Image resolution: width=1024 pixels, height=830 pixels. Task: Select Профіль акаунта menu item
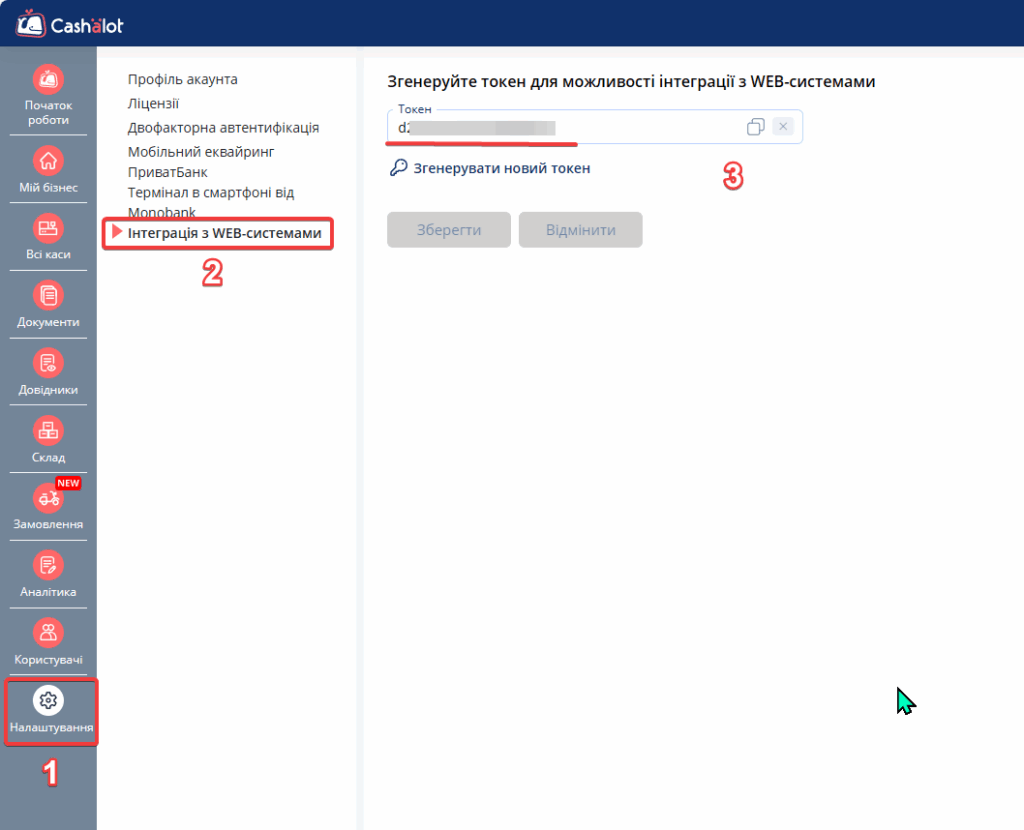183,79
